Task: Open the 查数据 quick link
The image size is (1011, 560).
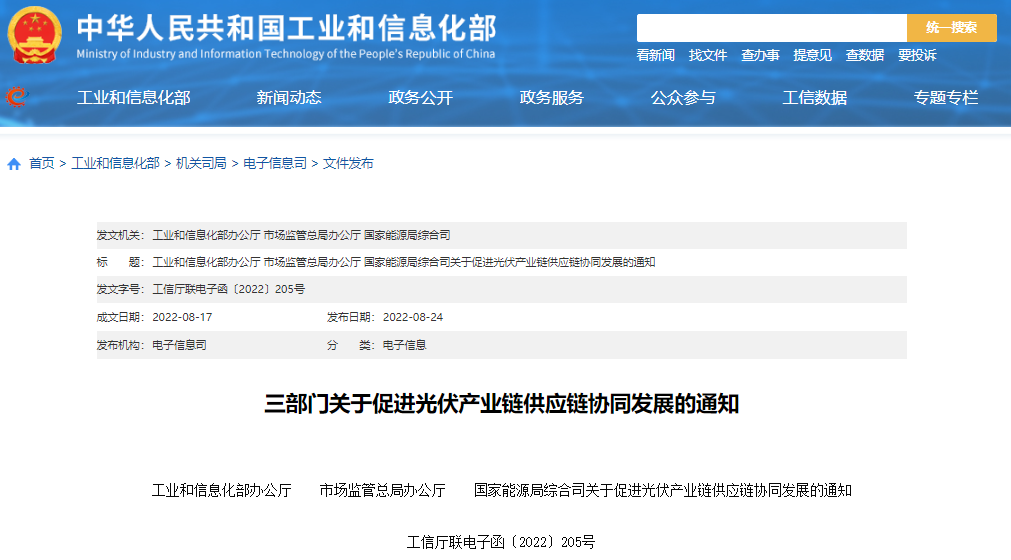Action: coord(864,56)
